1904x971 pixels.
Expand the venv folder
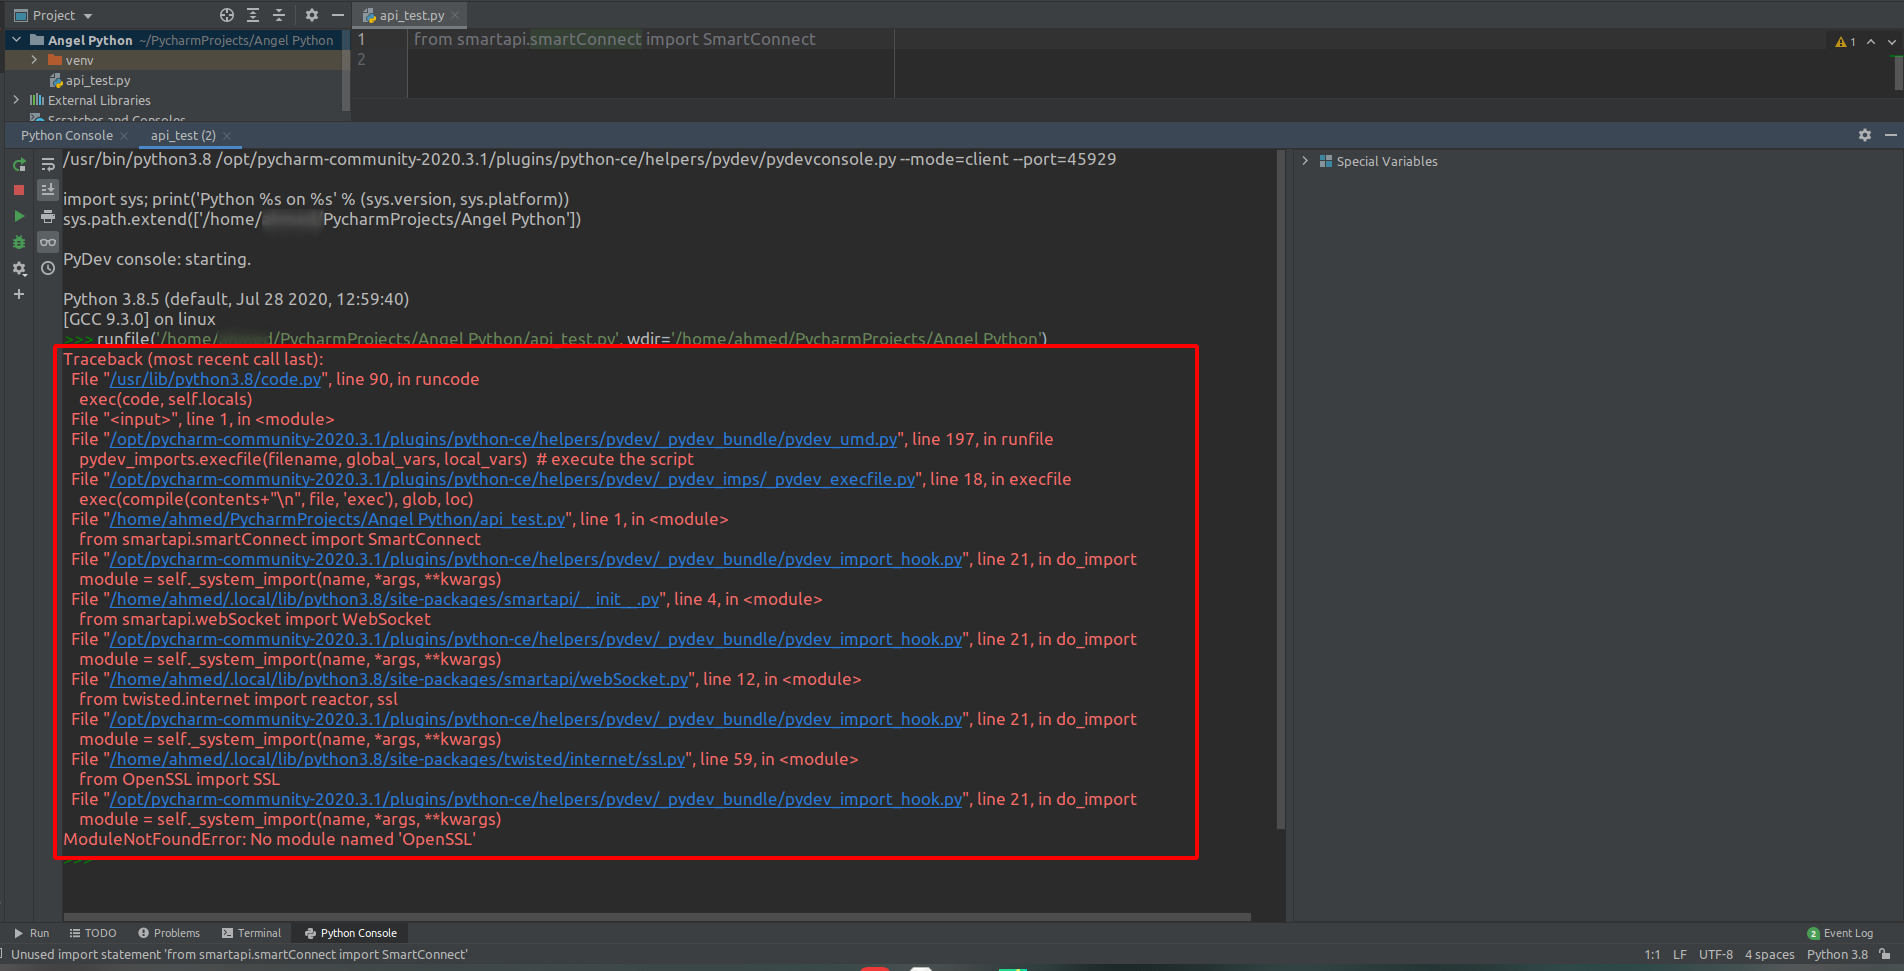(34, 60)
